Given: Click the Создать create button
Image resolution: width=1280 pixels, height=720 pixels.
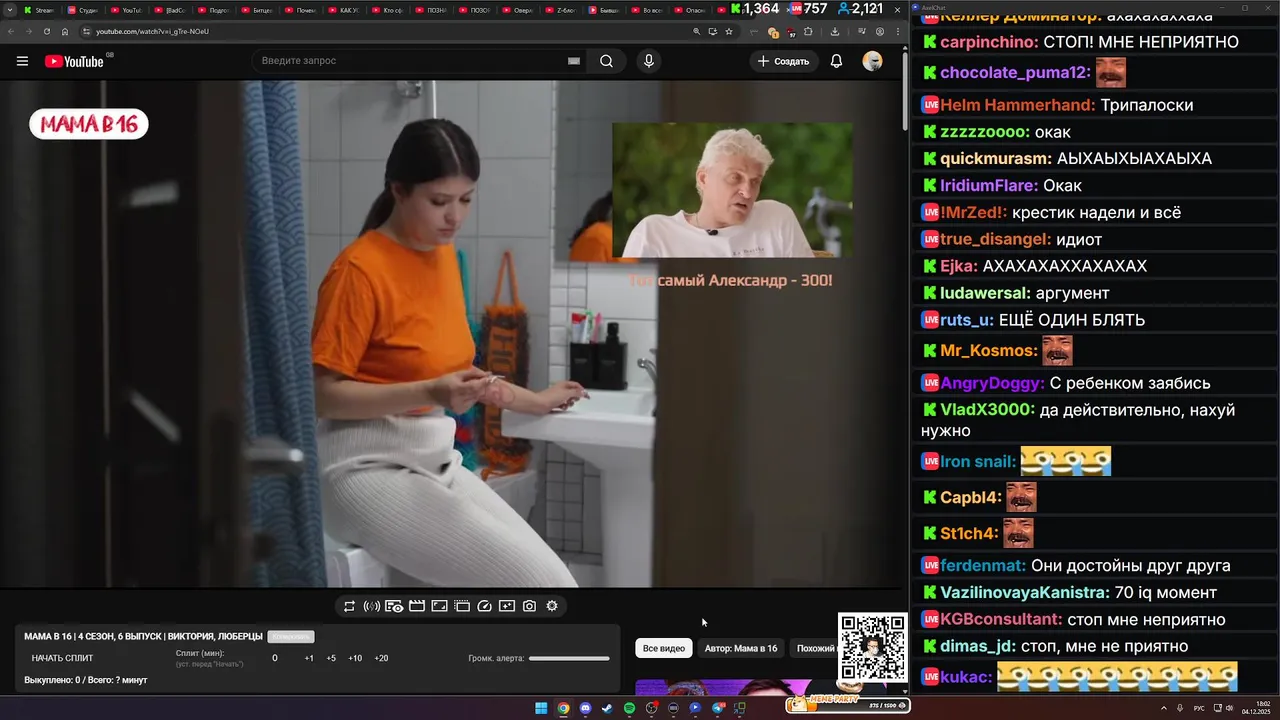Looking at the screenshot, I should (x=783, y=61).
